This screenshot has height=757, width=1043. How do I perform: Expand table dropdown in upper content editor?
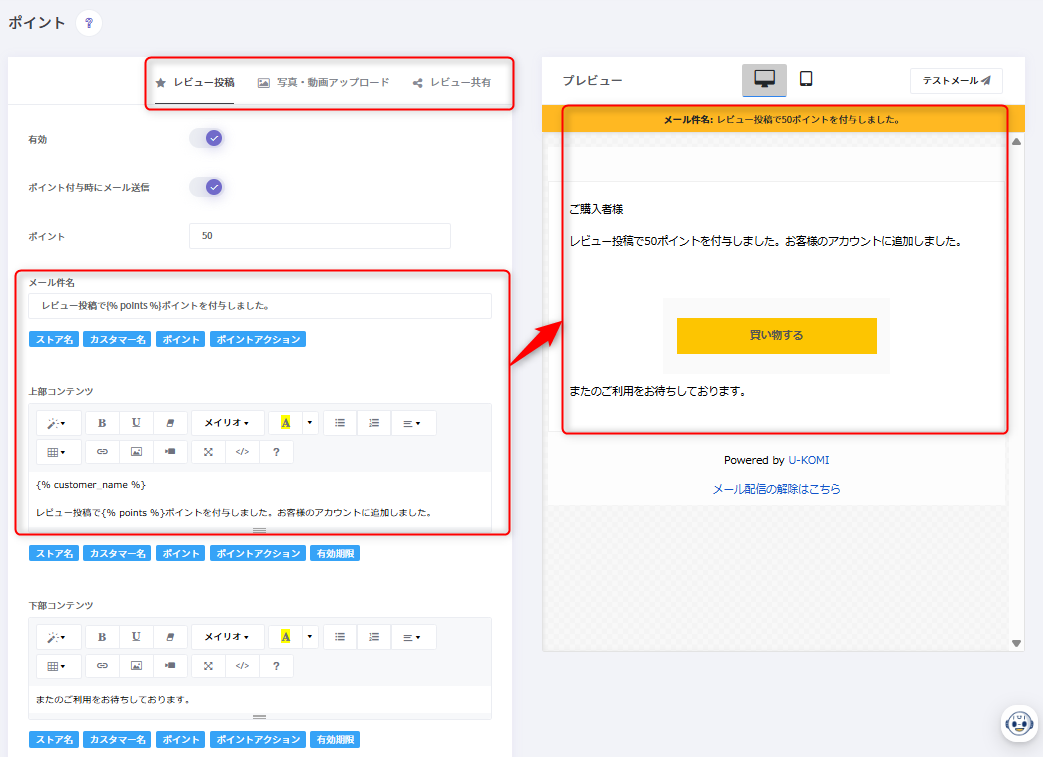pyautogui.click(x=58, y=452)
